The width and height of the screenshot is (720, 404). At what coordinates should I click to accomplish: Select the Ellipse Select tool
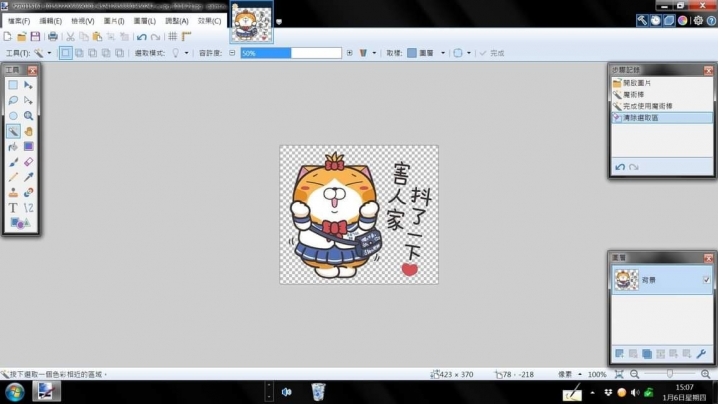point(13,116)
